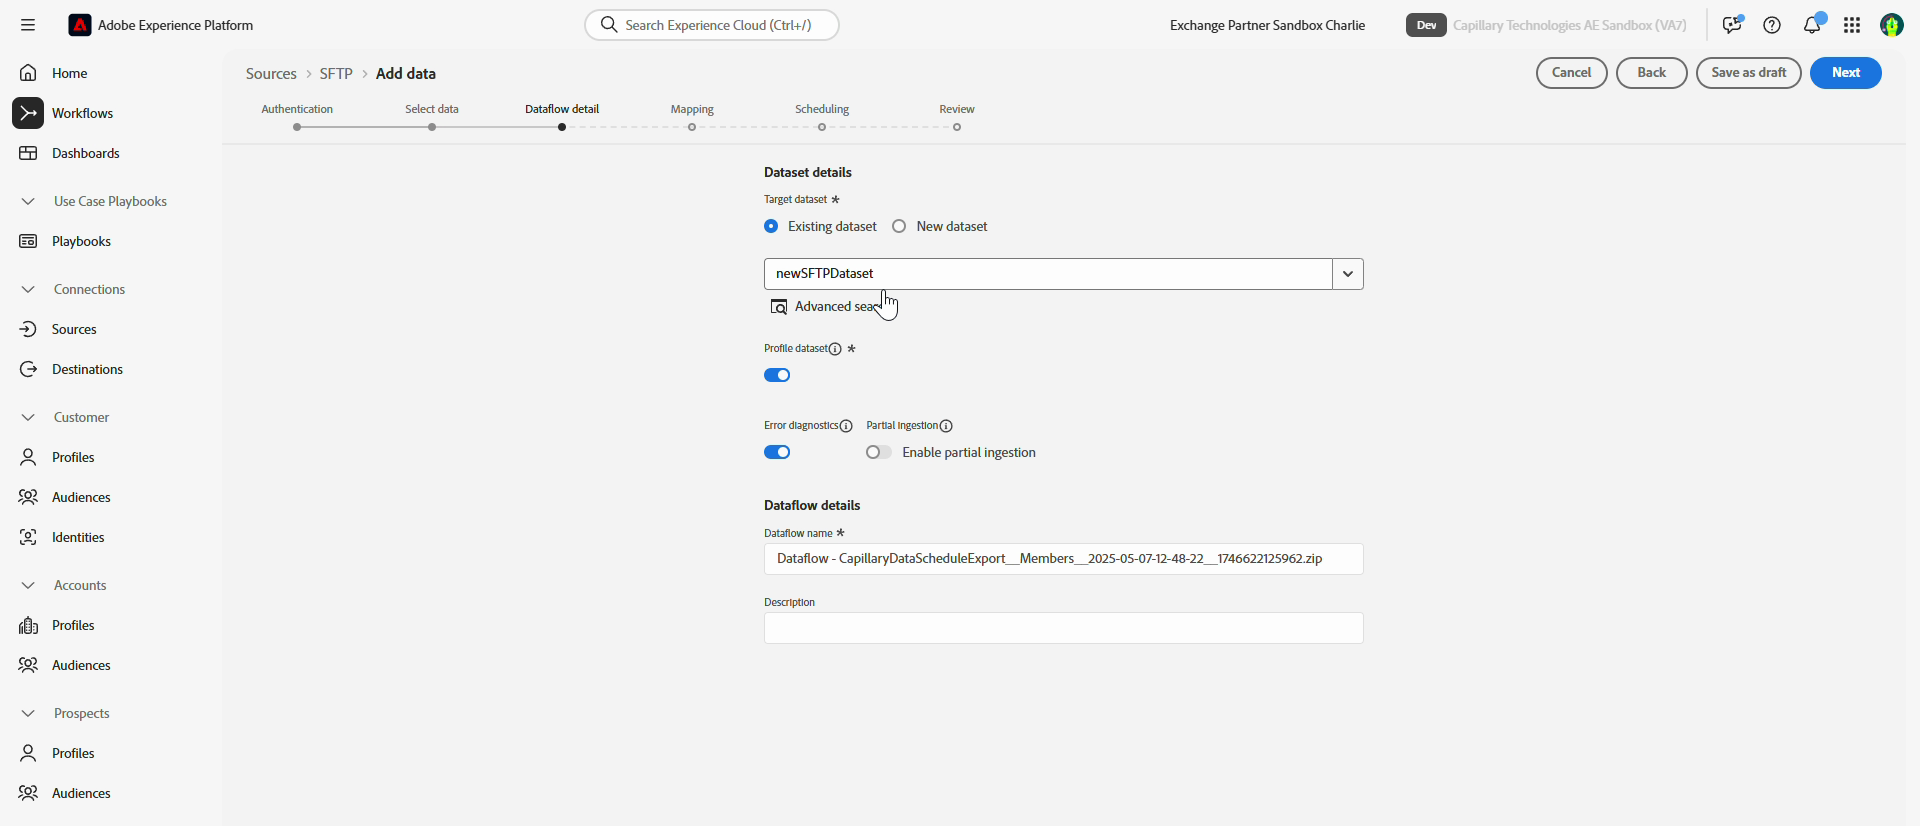Click Accounts Profiles building icon

pyautogui.click(x=29, y=625)
